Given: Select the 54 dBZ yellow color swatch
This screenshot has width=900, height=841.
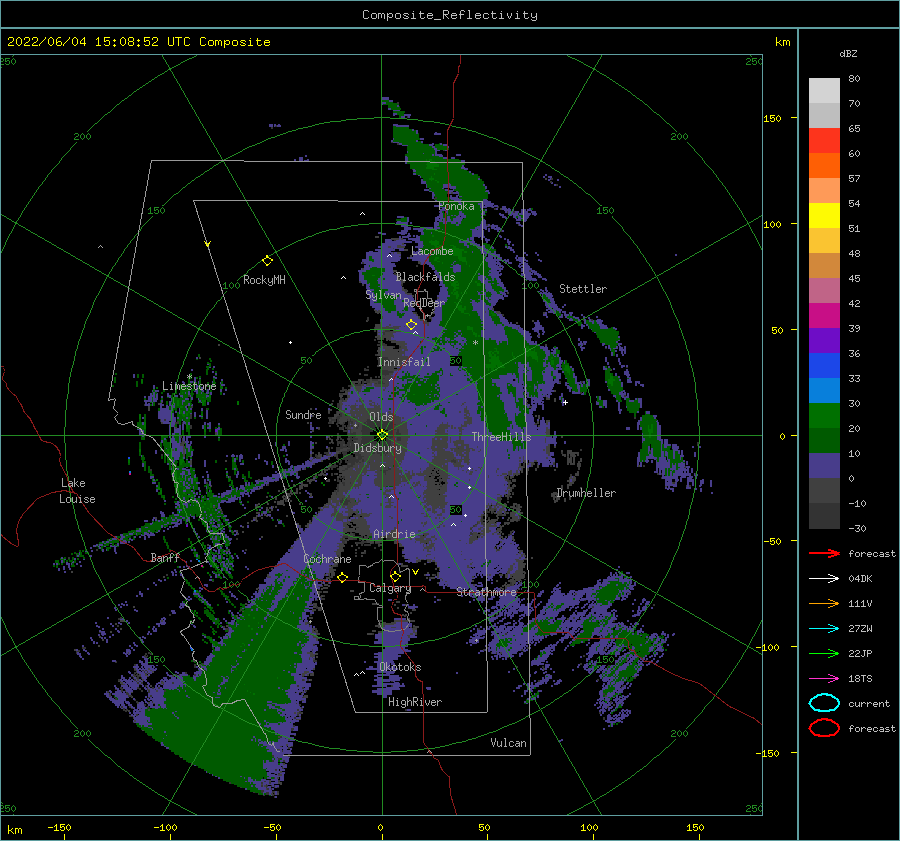Looking at the screenshot, I should [x=824, y=215].
